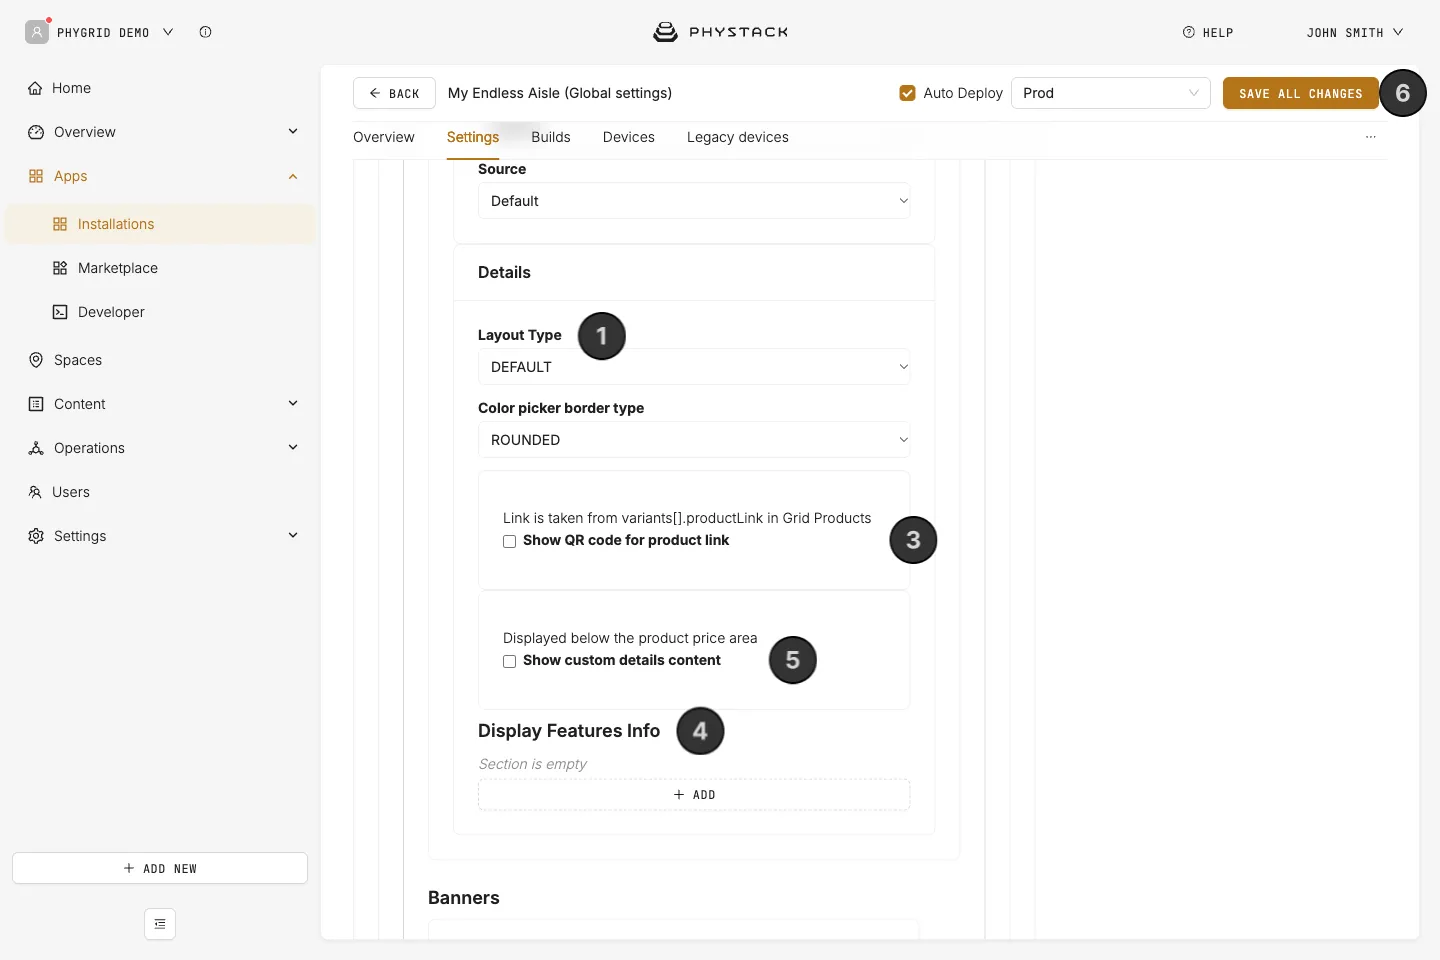Image resolution: width=1440 pixels, height=960 pixels.
Task: Click the Phystack logo in header
Action: tap(720, 32)
